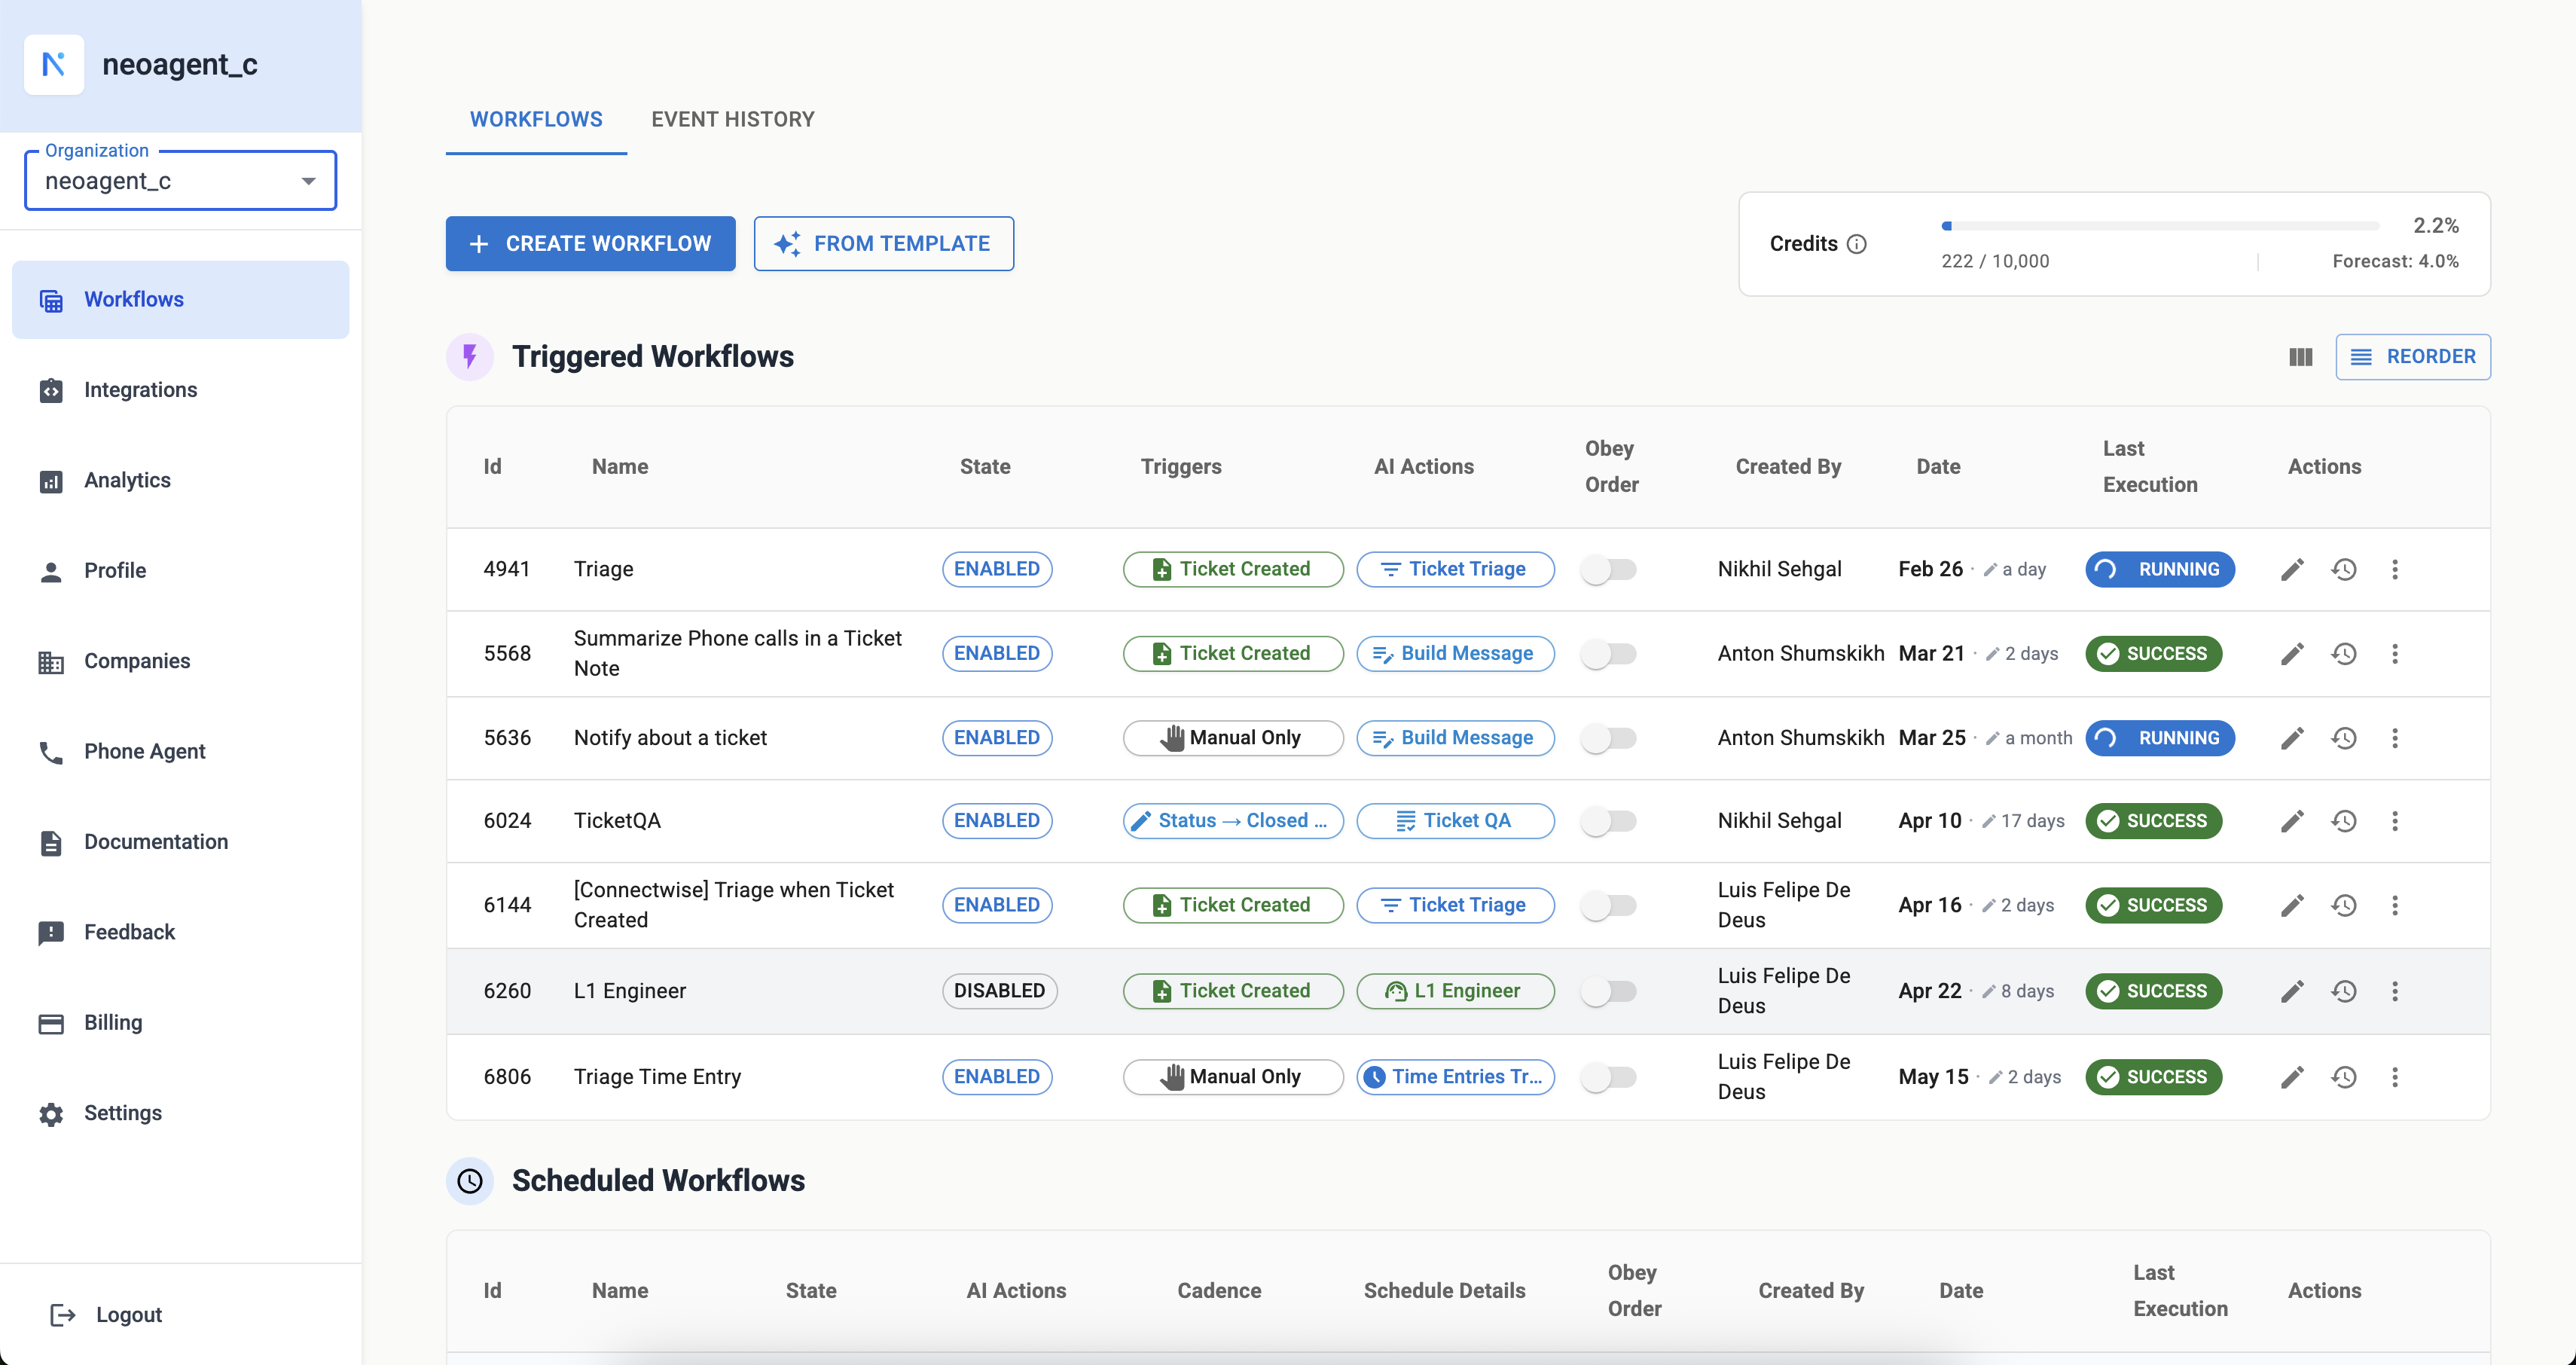Edit the Summarize Phone calls workflow
Image resolution: width=2576 pixels, height=1365 pixels.
[x=2292, y=654]
